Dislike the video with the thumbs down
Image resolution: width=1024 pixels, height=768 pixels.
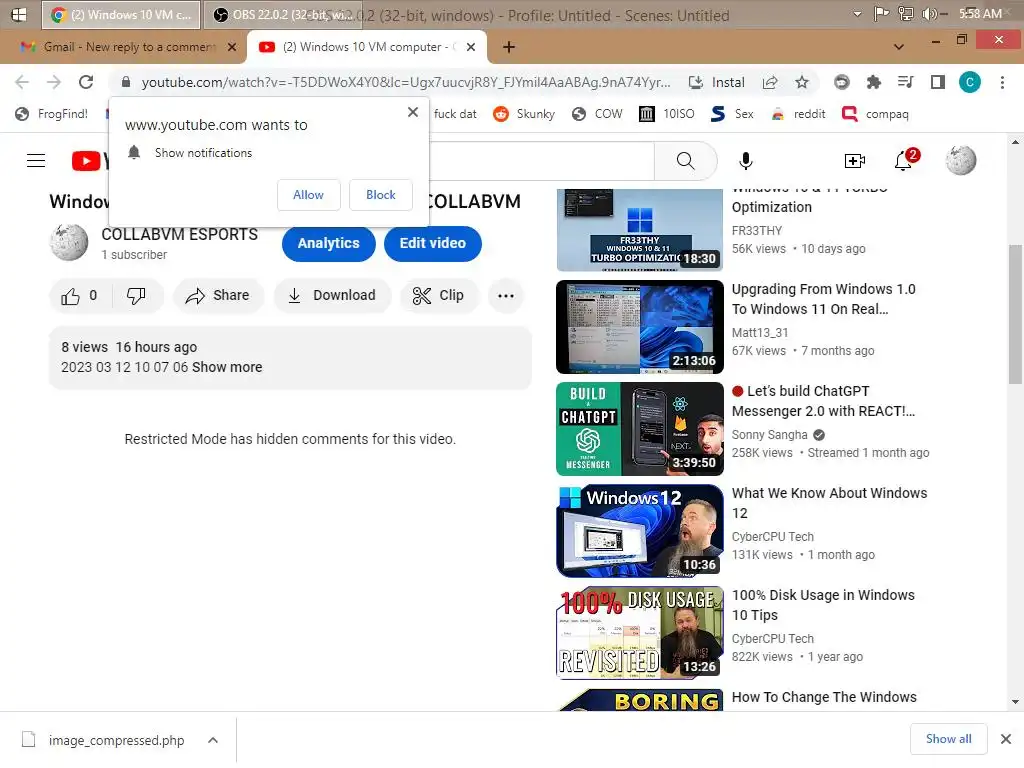[x=136, y=296]
